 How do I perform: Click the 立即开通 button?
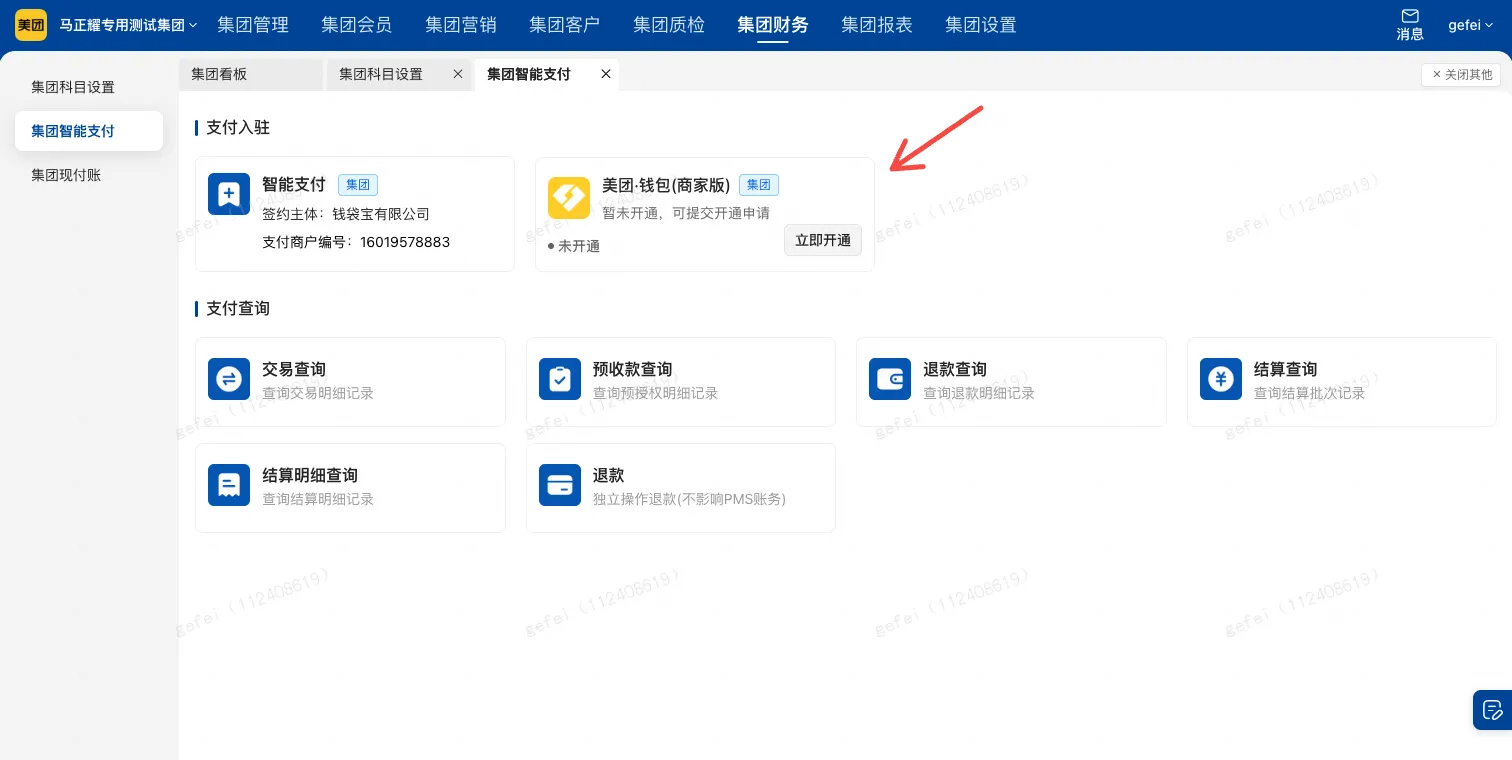click(x=823, y=240)
